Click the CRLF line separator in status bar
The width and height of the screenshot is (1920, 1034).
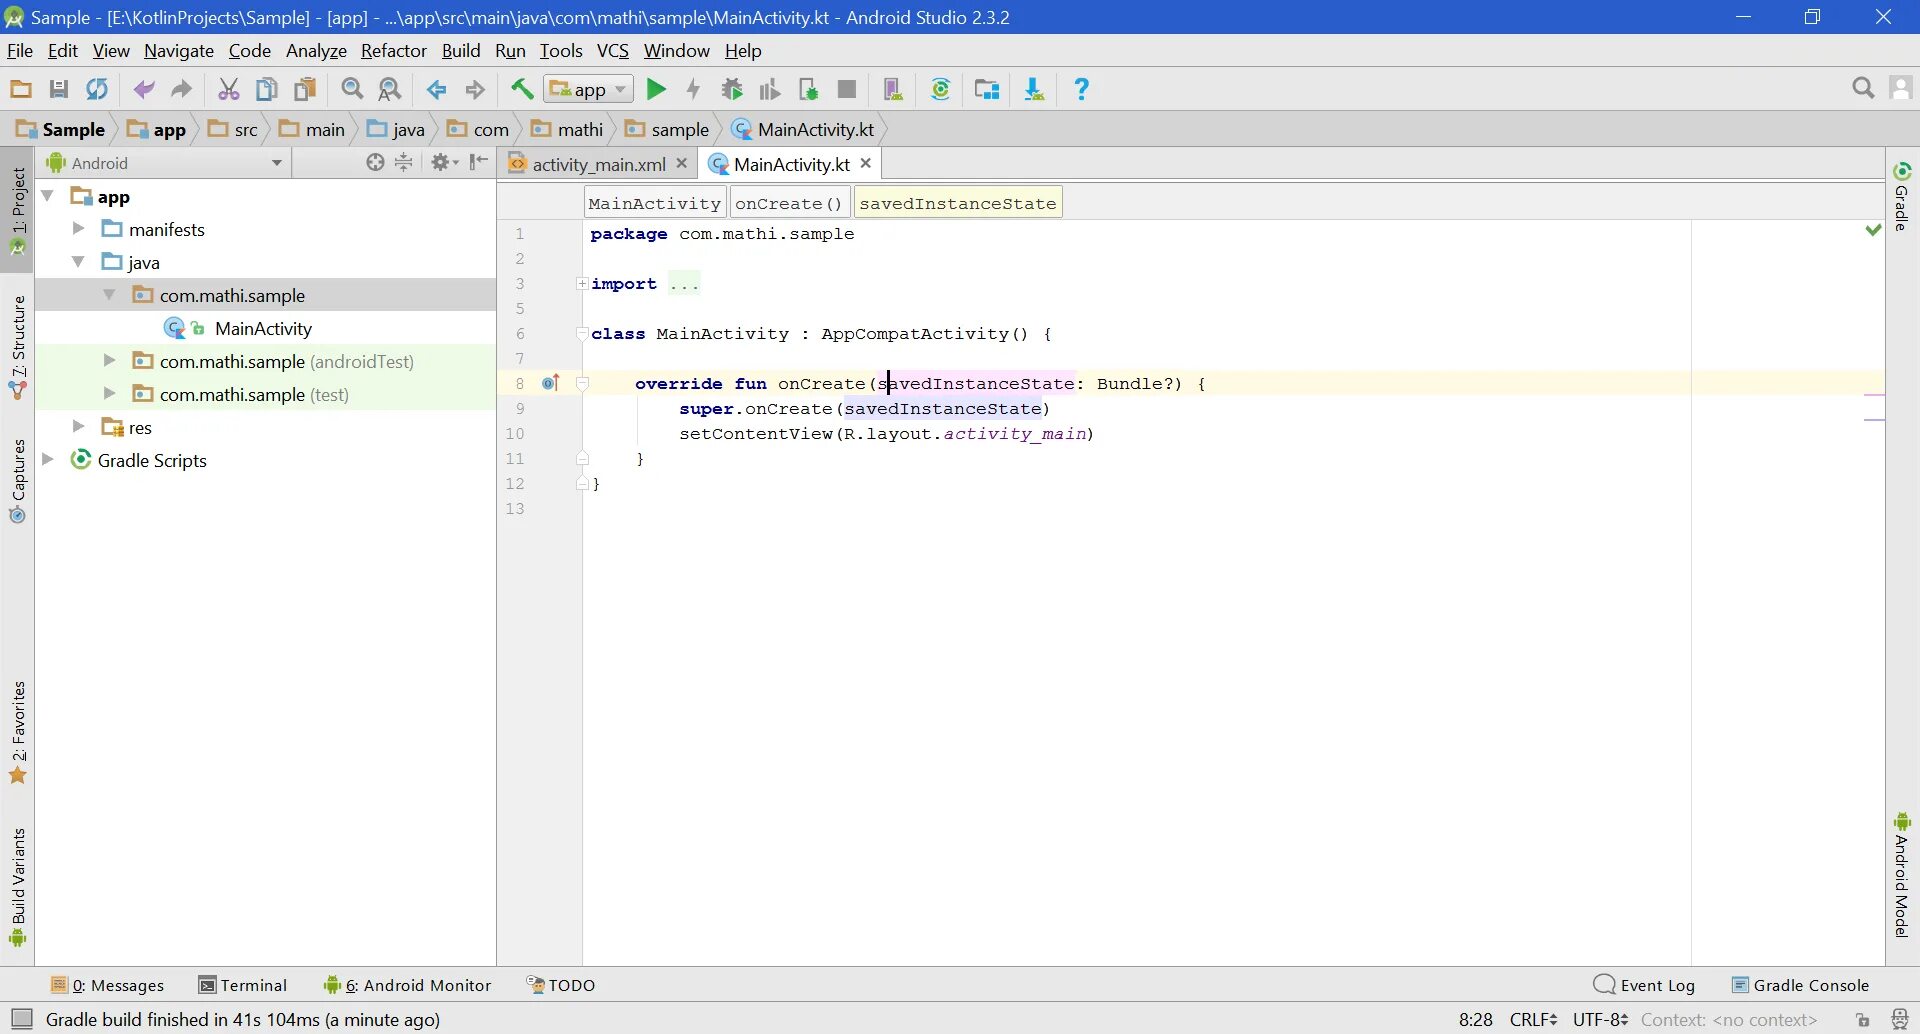tap(1533, 1020)
